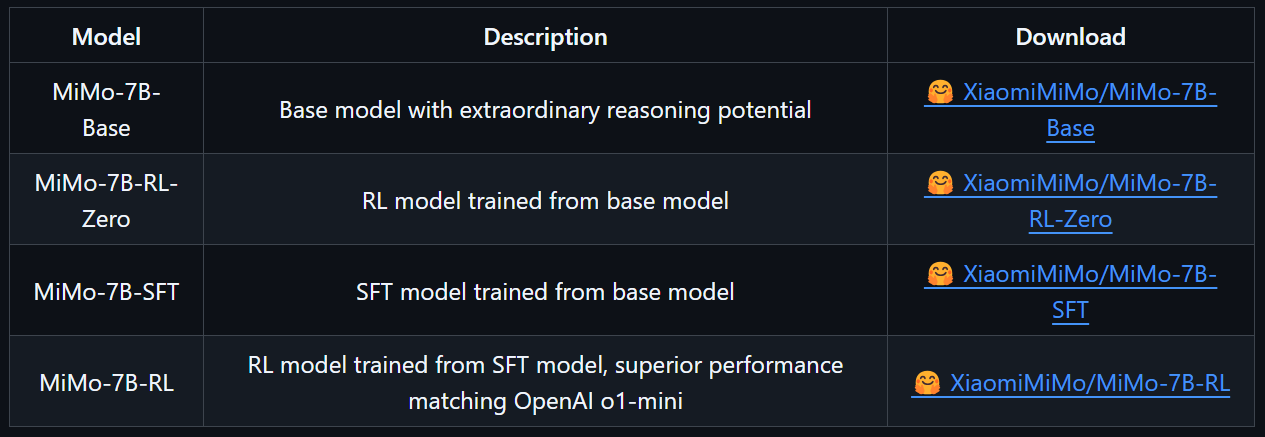Click the Hugging Face emoji beside MiMo-7B-Base link
Screen dimensions: 1265x437
[x=939, y=93]
